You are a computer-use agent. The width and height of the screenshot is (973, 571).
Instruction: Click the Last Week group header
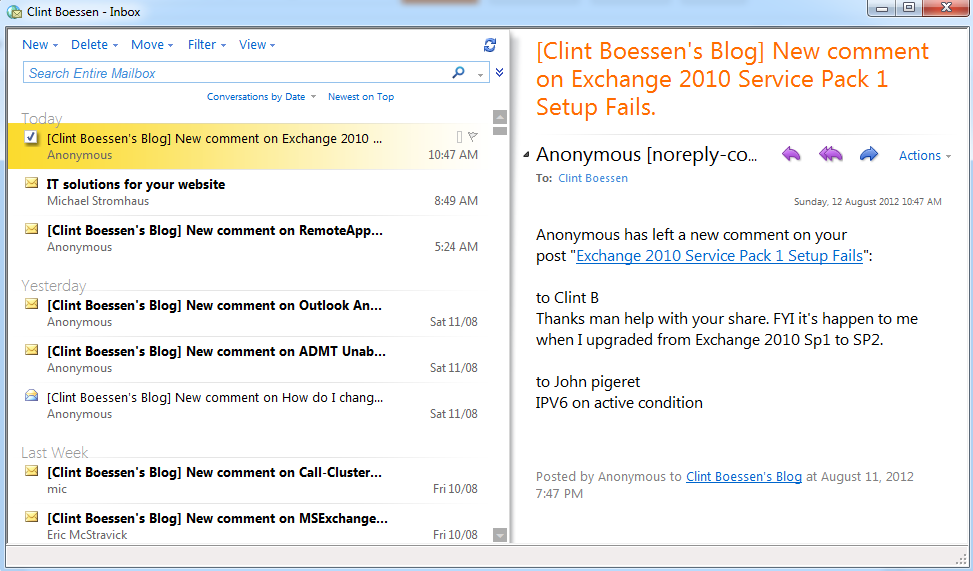pos(55,452)
